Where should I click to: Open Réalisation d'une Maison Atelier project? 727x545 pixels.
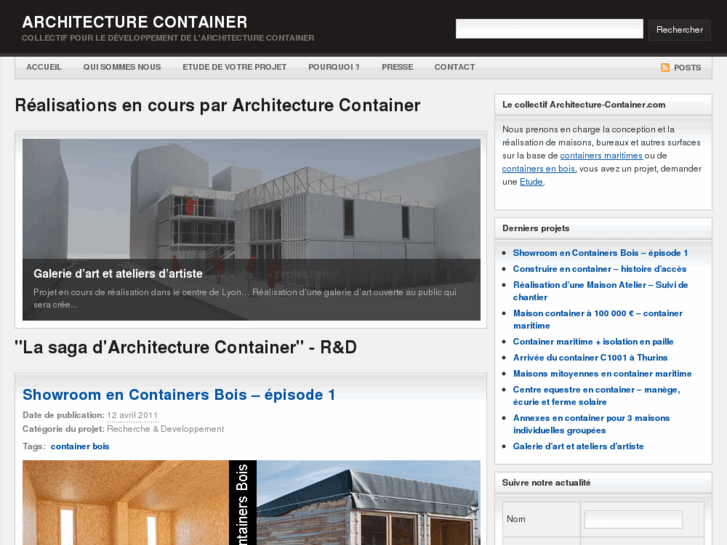click(x=600, y=291)
